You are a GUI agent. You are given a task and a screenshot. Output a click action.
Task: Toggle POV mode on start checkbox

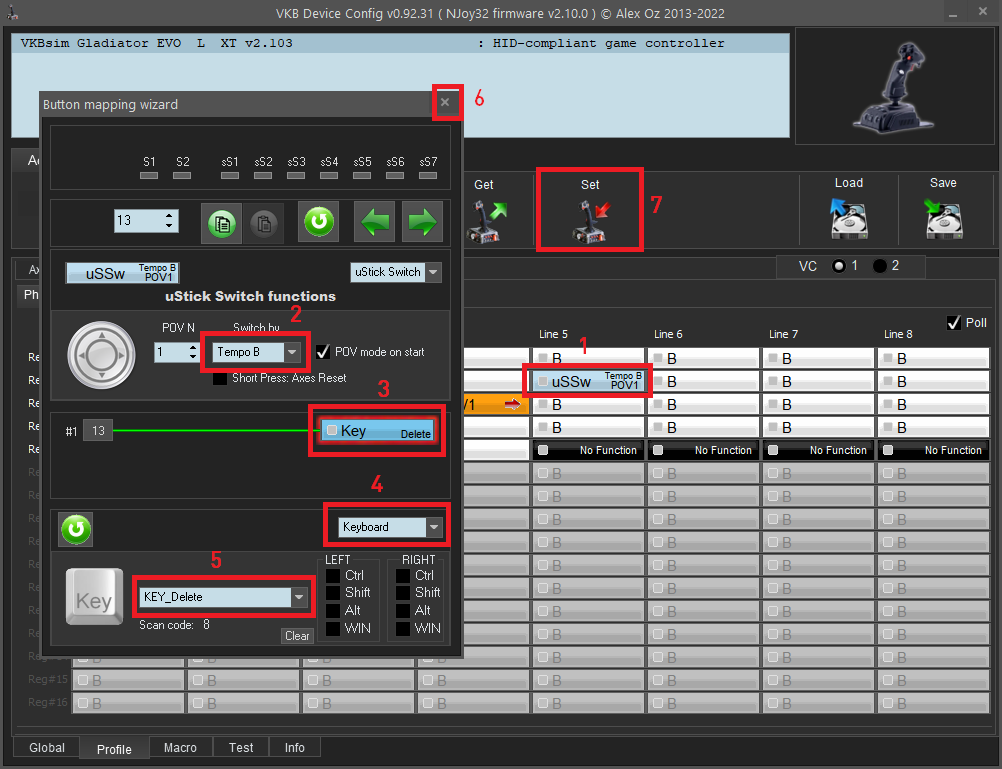(x=323, y=352)
